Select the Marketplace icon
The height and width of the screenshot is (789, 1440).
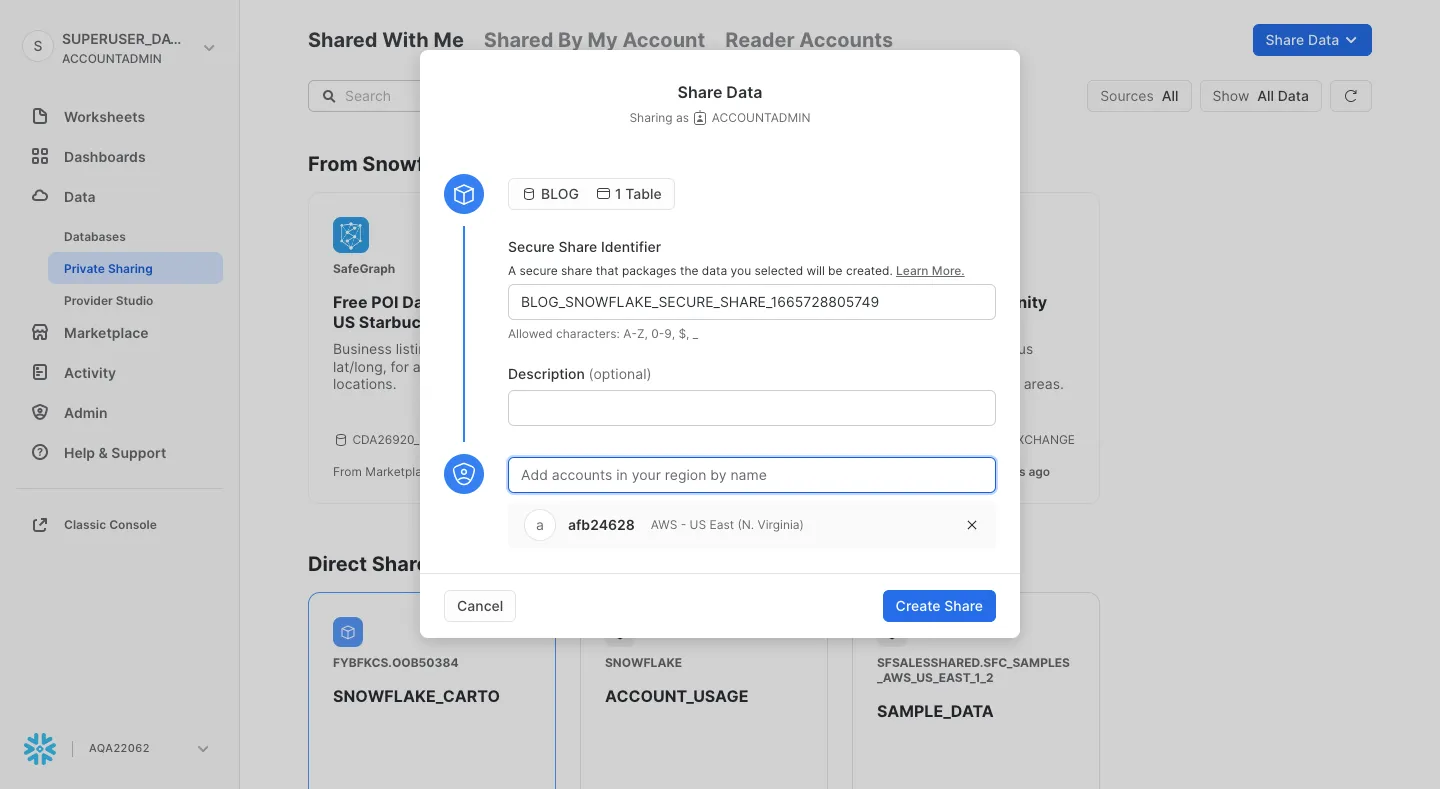pyautogui.click(x=40, y=333)
